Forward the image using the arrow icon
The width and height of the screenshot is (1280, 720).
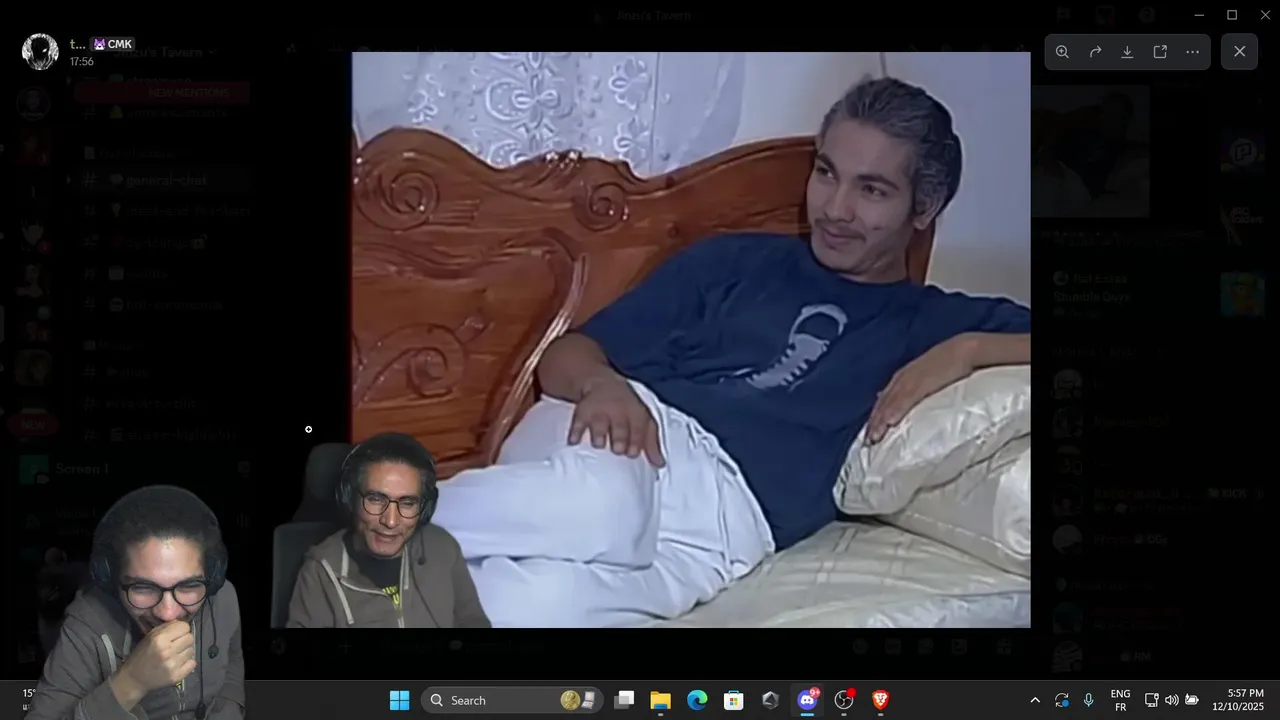click(1095, 52)
